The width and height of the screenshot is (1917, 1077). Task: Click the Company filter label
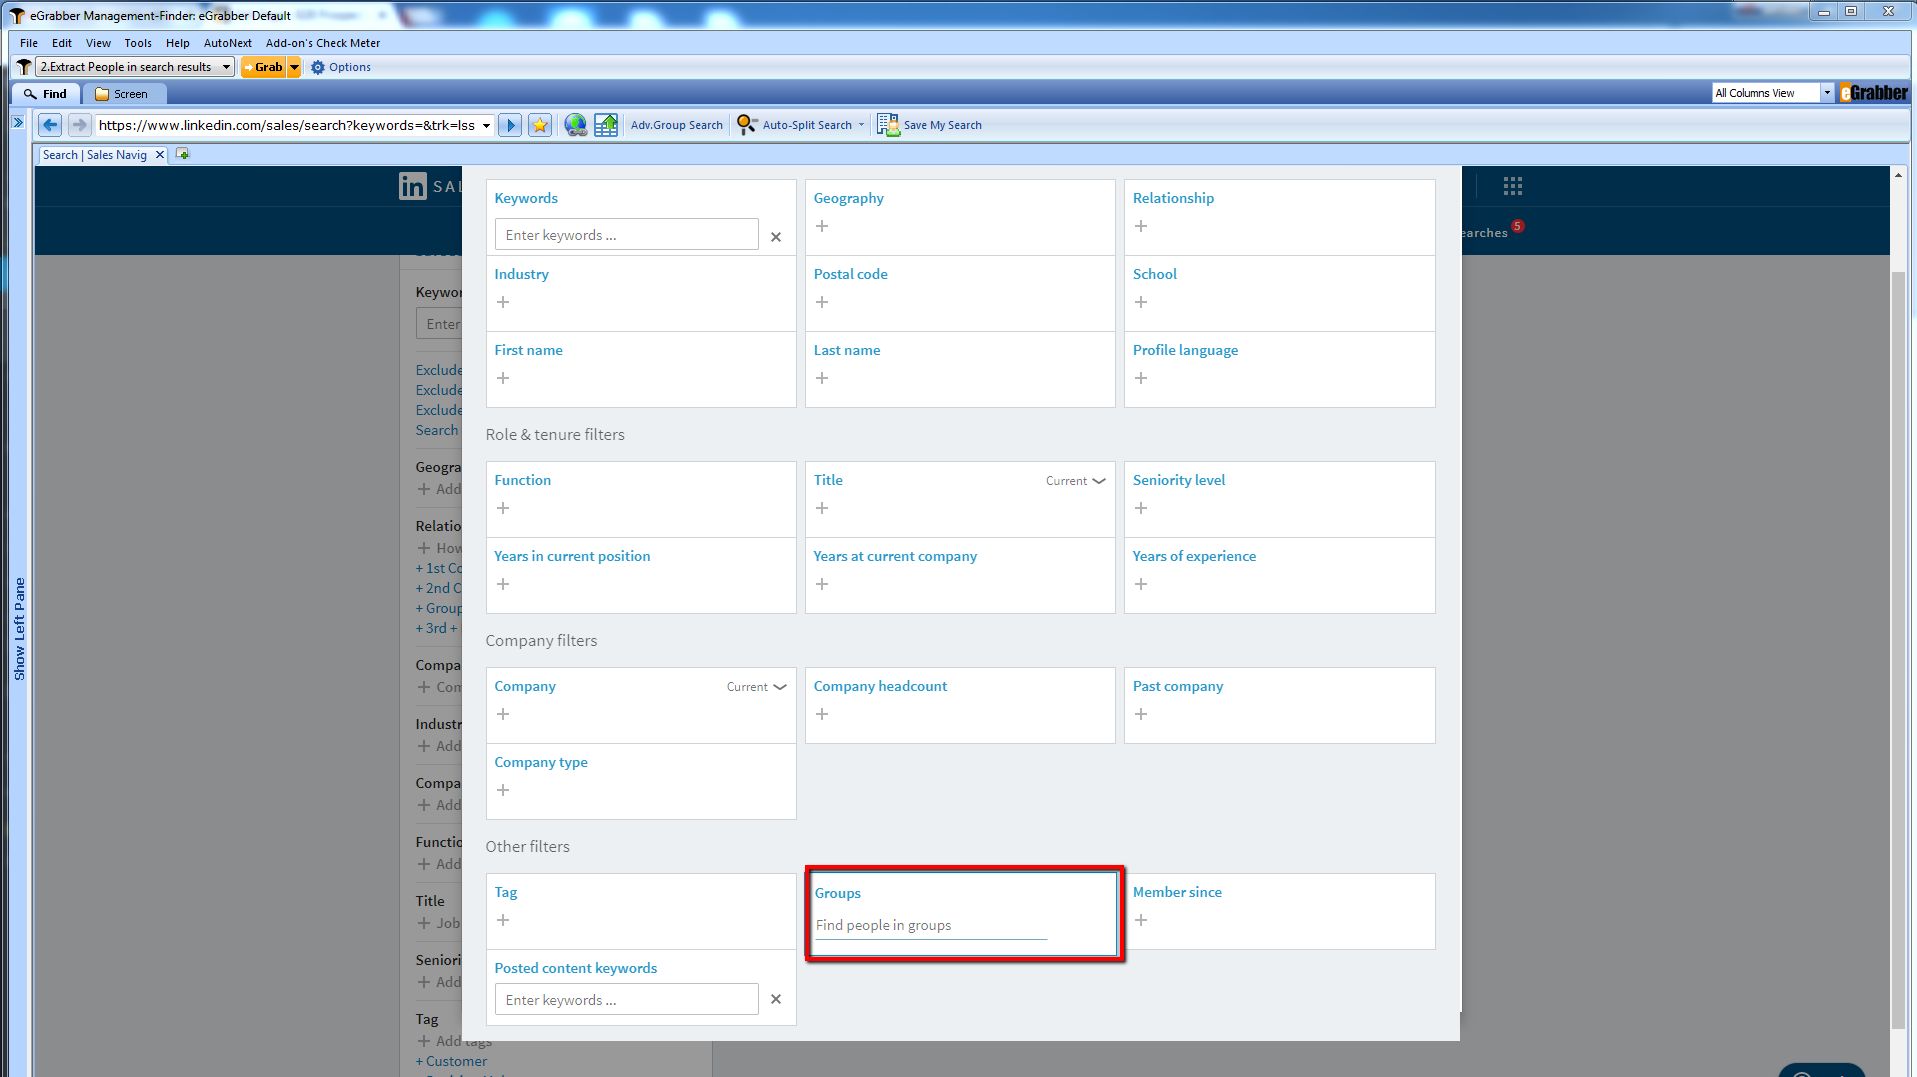click(525, 686)
